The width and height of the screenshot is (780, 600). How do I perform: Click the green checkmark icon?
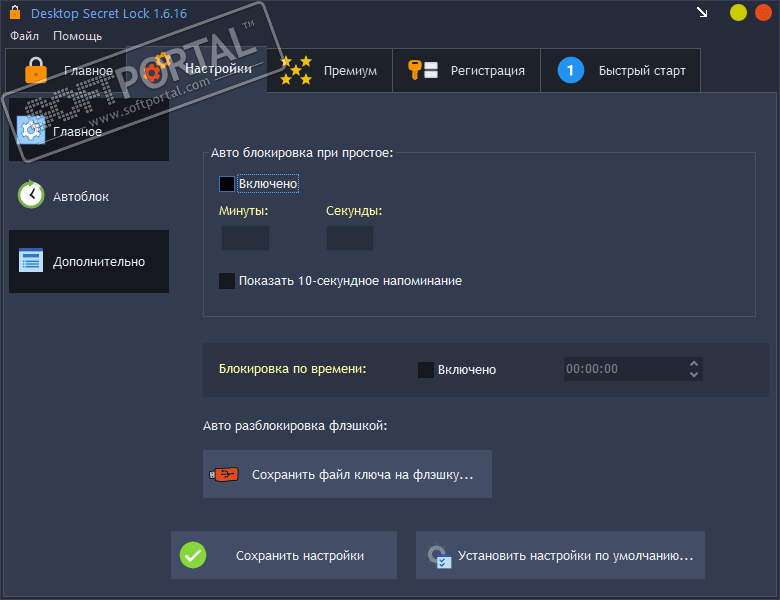(193, 555)
